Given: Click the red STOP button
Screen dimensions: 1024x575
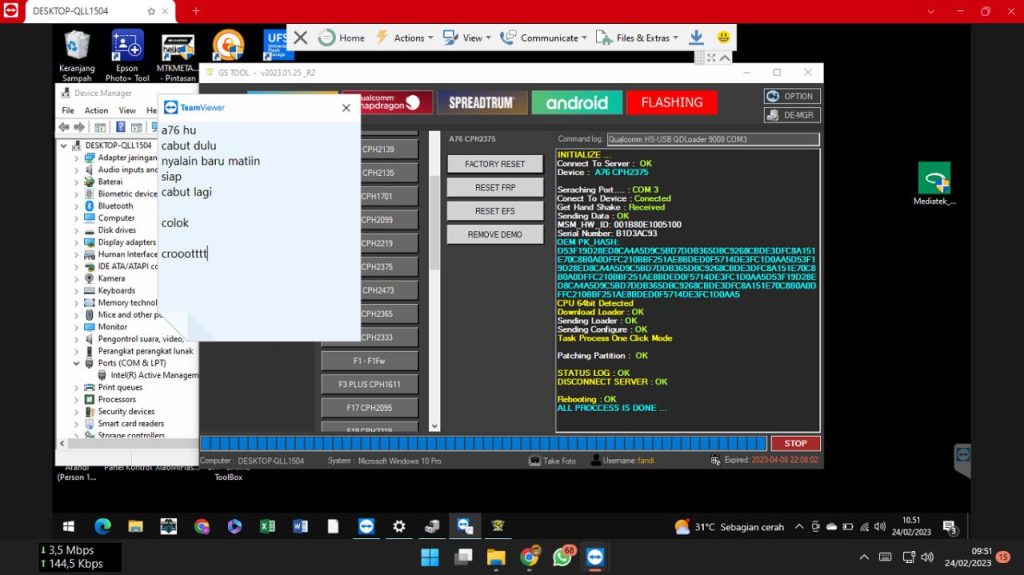Looking at the screenshot, I should click(x=795, y=443).
